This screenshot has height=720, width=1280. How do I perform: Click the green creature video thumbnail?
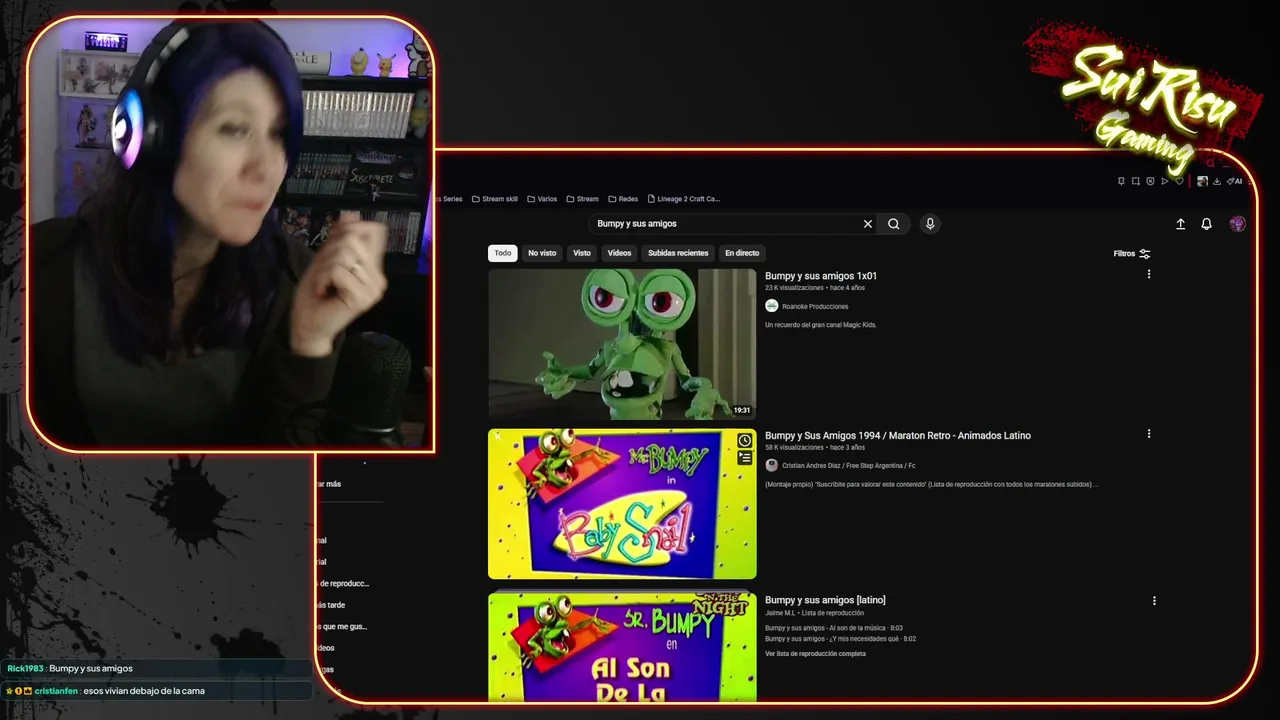622,344
